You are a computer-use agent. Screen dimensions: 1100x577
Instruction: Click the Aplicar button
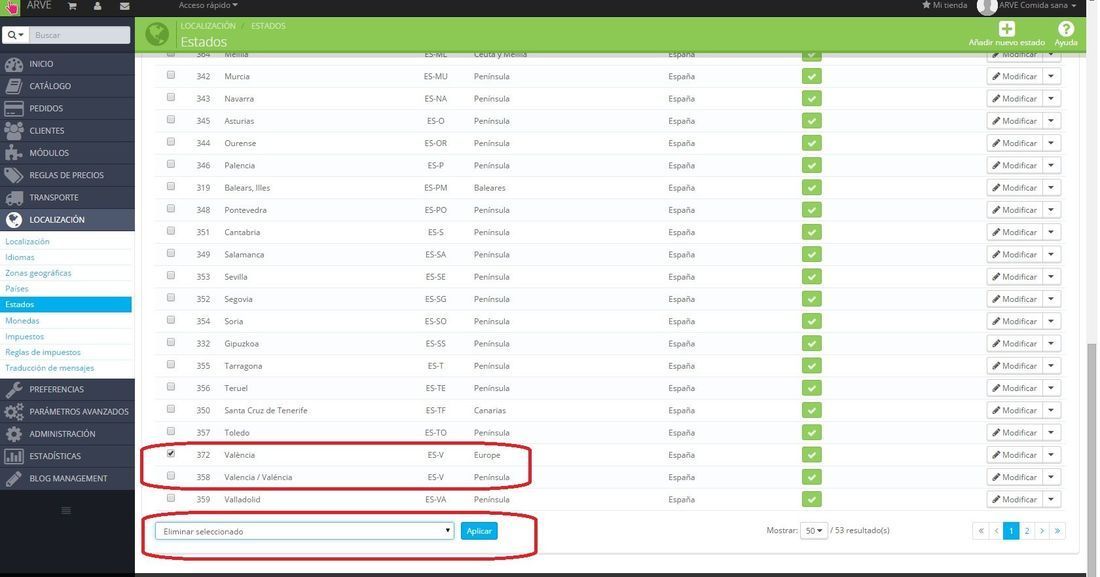coord(479,531)
